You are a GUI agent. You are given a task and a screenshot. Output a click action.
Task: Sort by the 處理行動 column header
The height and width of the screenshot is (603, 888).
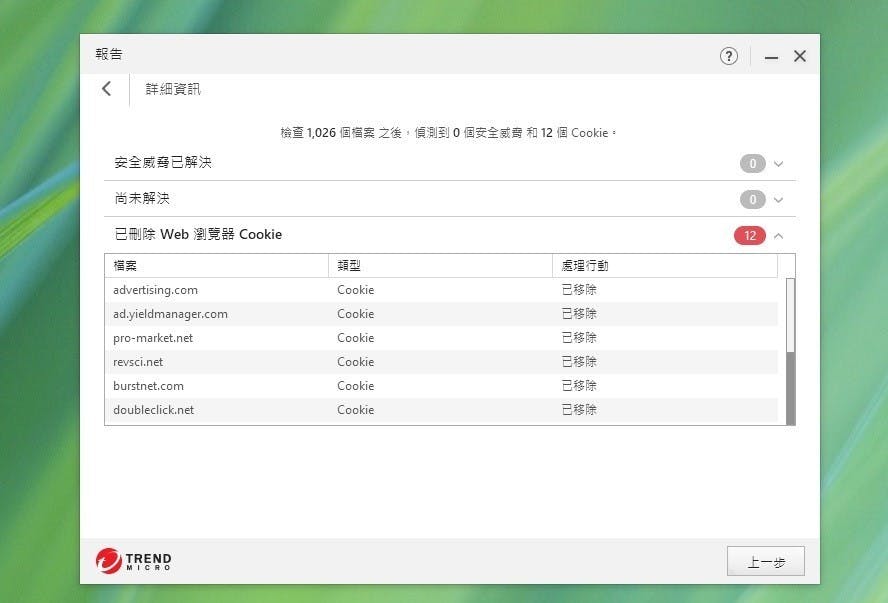click(x=664, y=266)
